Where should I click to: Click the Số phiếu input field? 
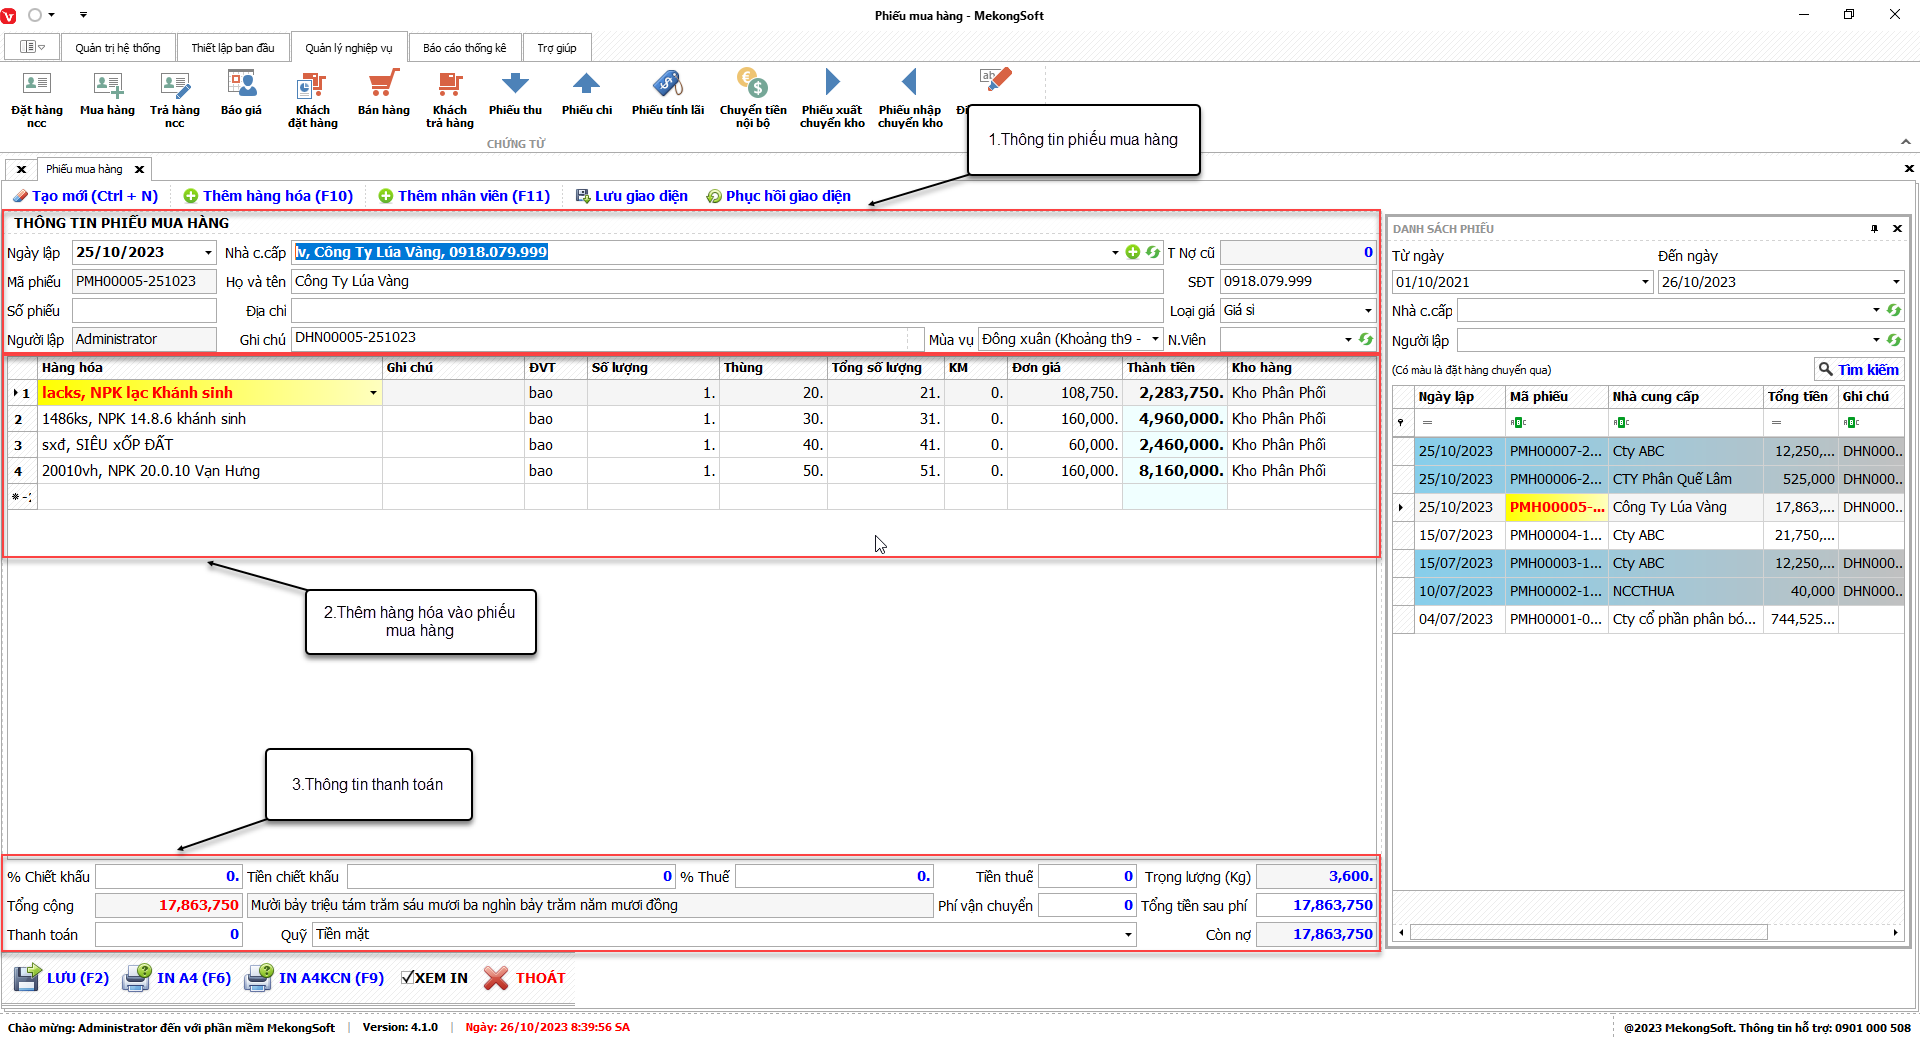pyautogui.click(x=144, y=311)
